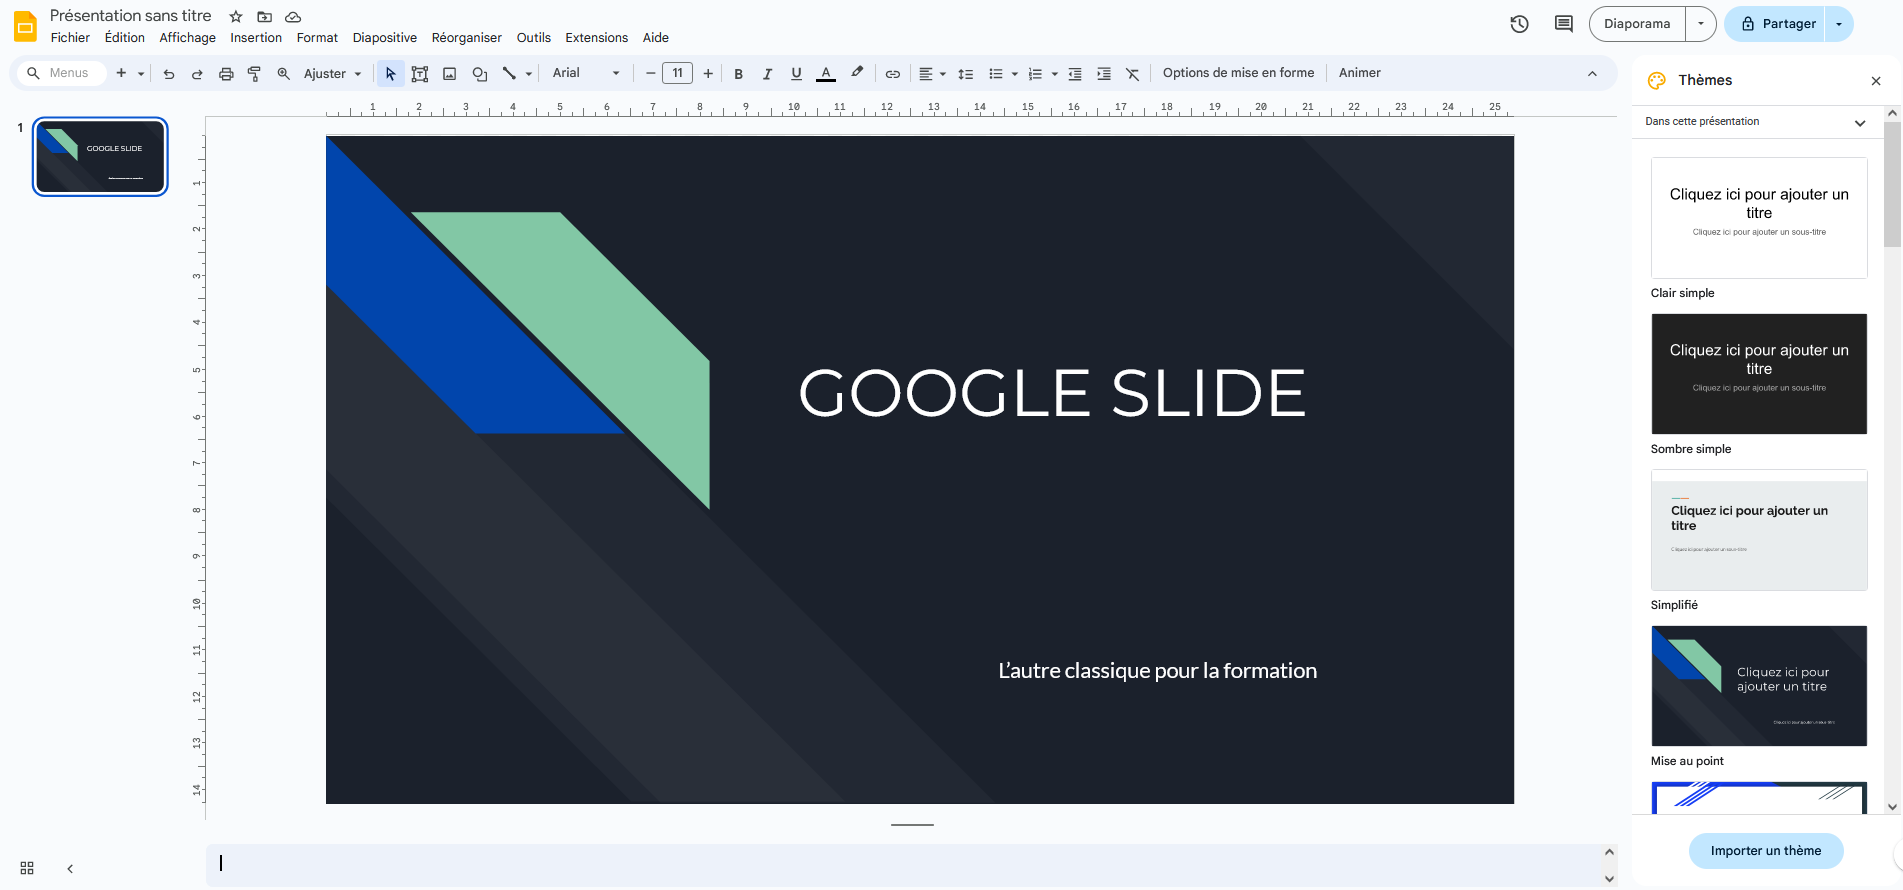This screenshot has height=890, width=1903.
Task: Click the redo arrow icon
Action: coord(197,74)
